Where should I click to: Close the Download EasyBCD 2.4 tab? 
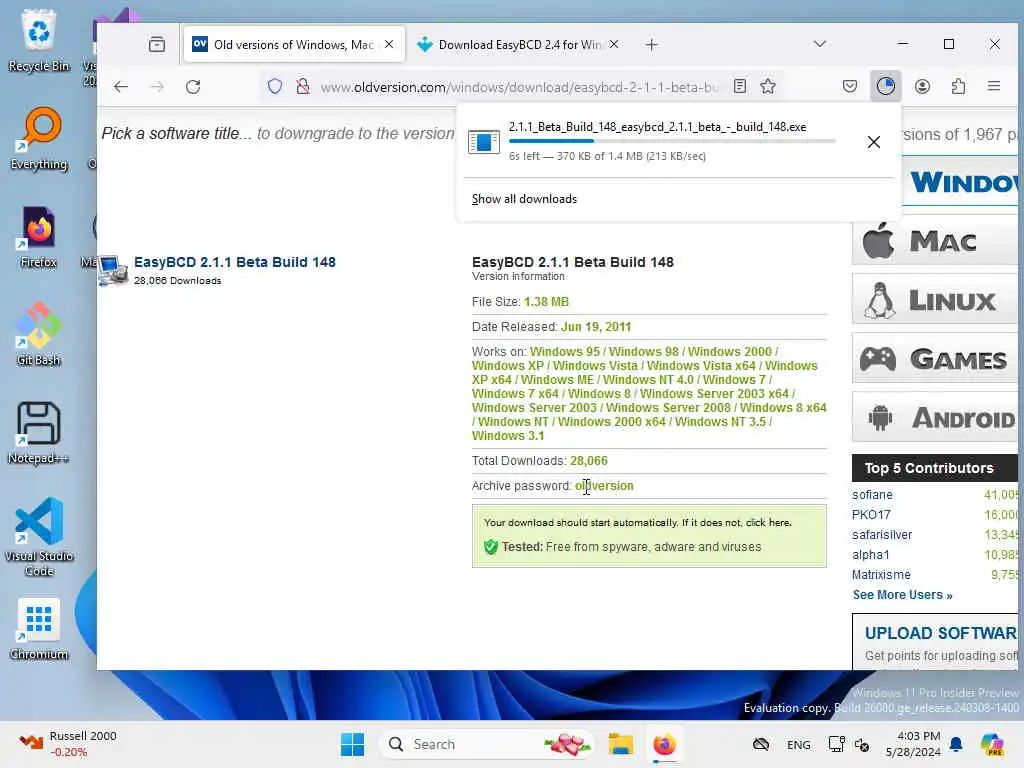(x=614, y=44)
